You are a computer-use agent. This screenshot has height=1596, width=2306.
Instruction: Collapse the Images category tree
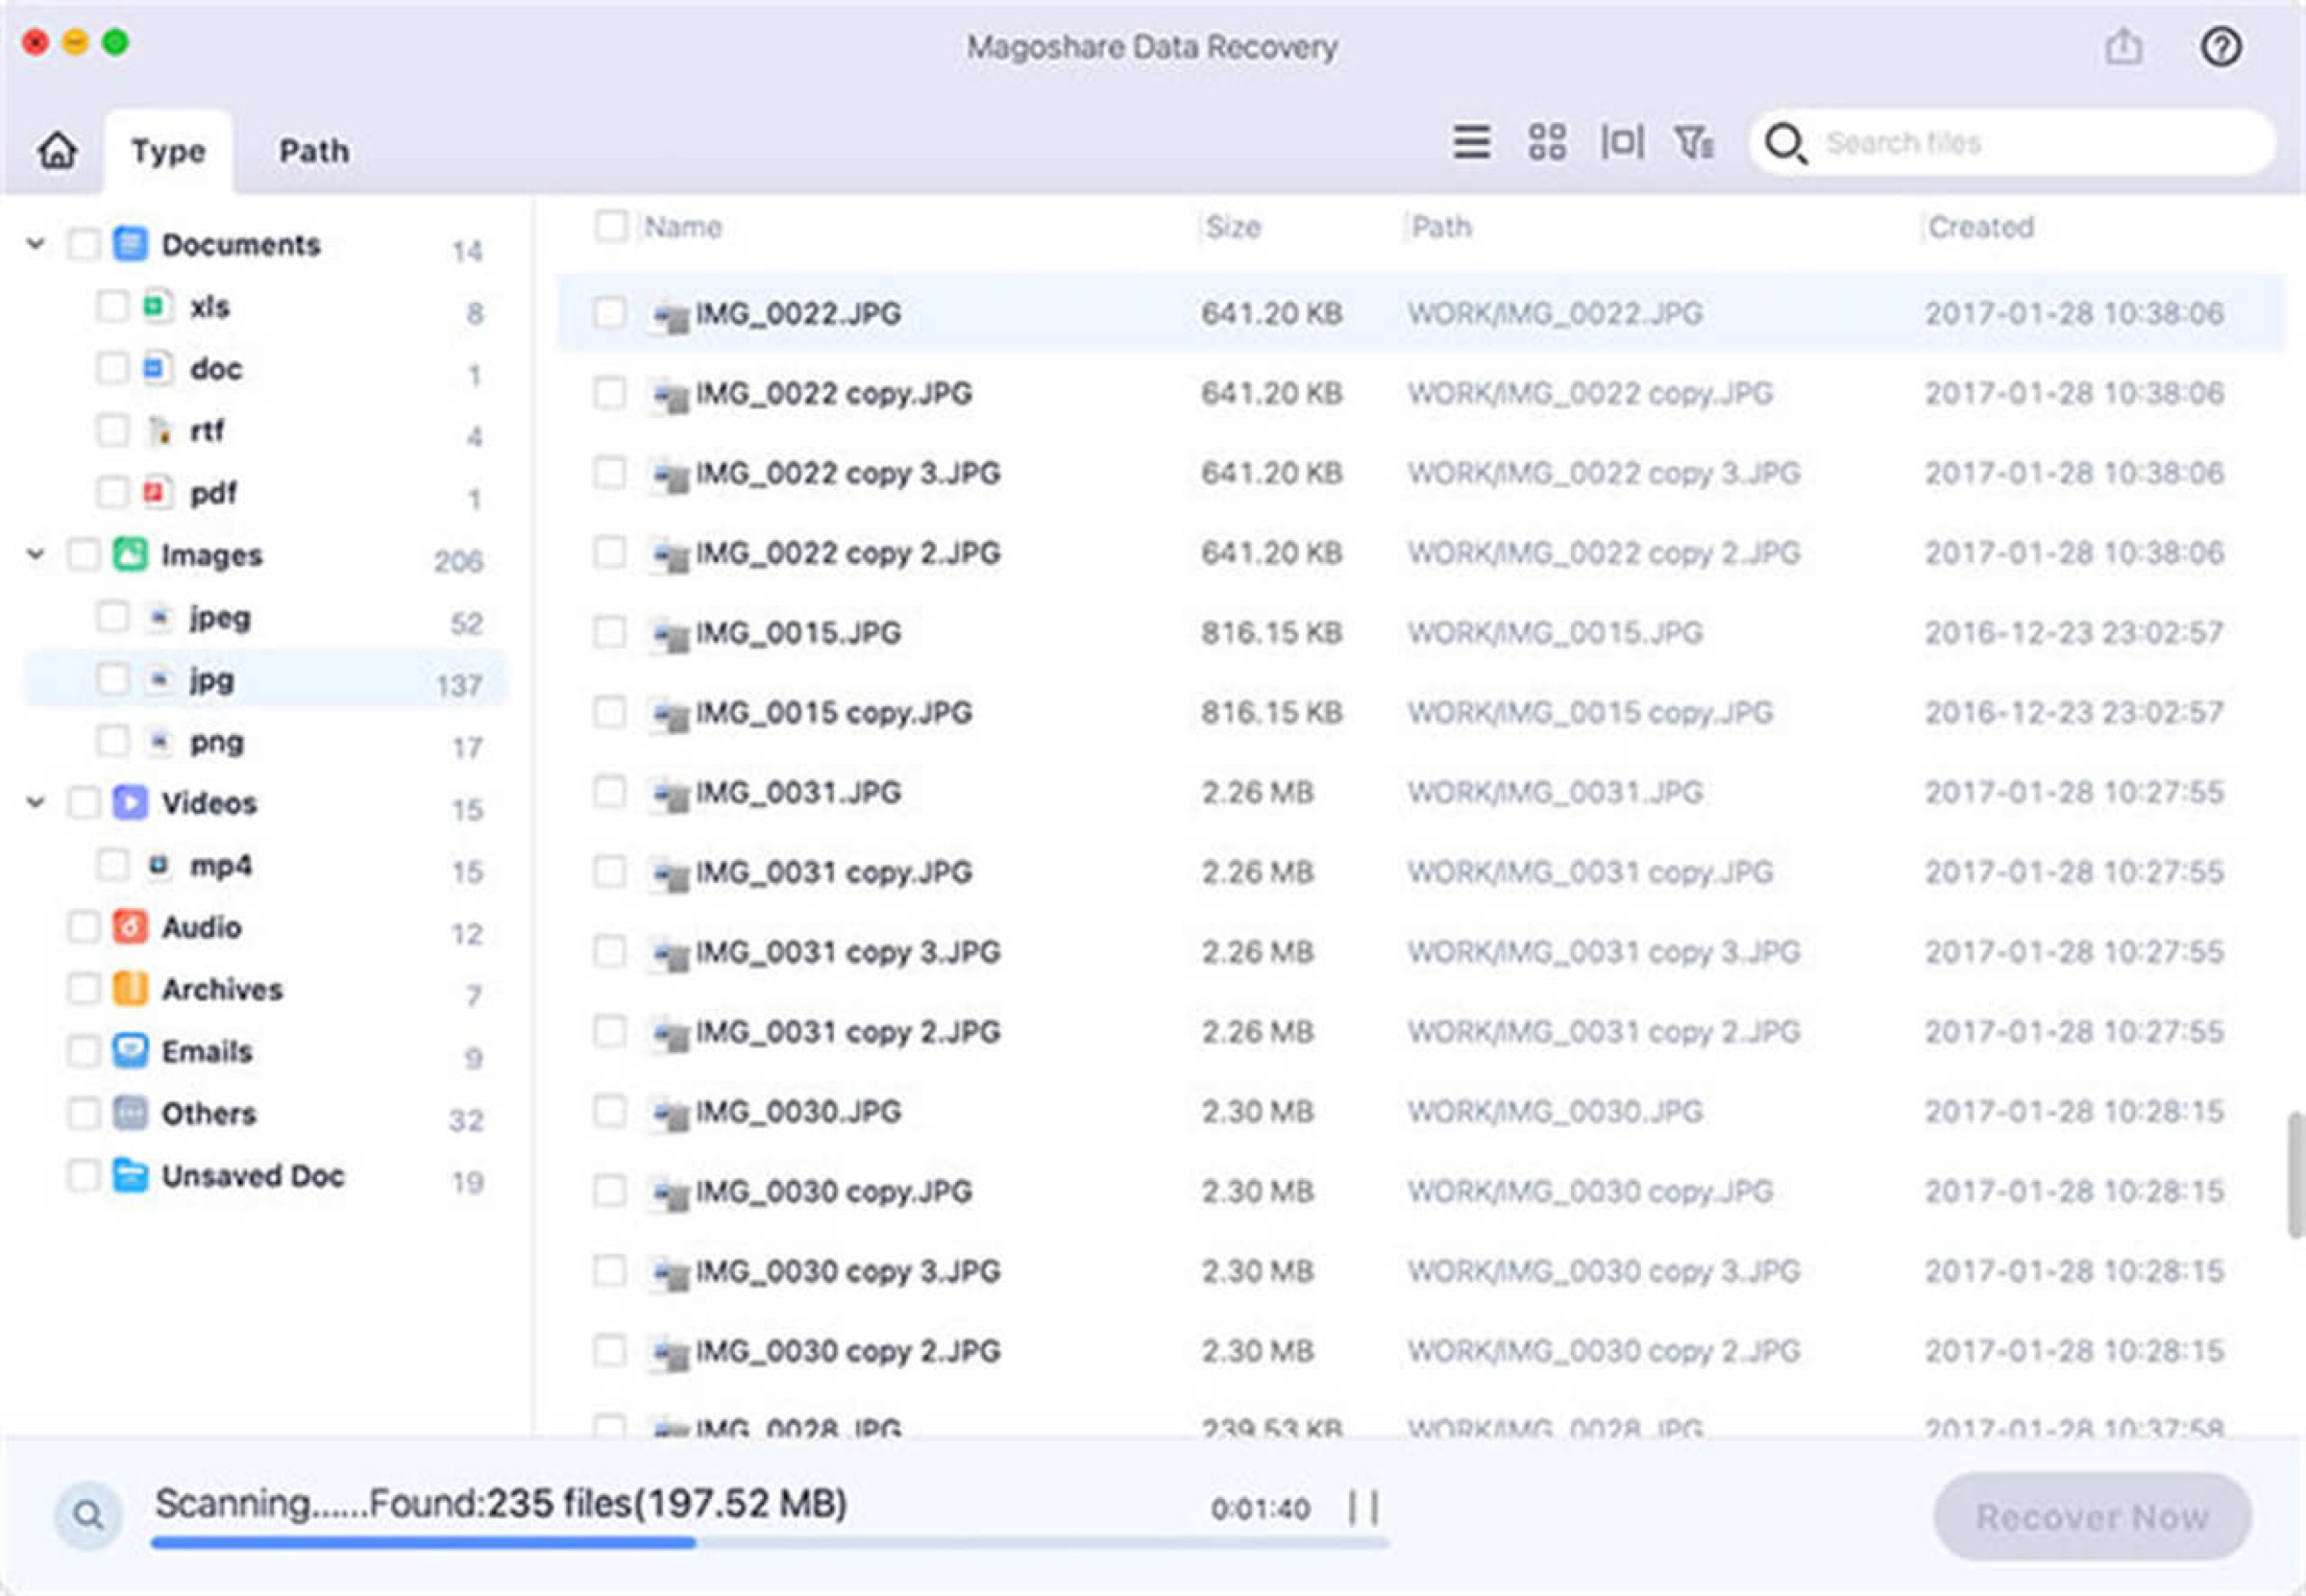[36, 554]
